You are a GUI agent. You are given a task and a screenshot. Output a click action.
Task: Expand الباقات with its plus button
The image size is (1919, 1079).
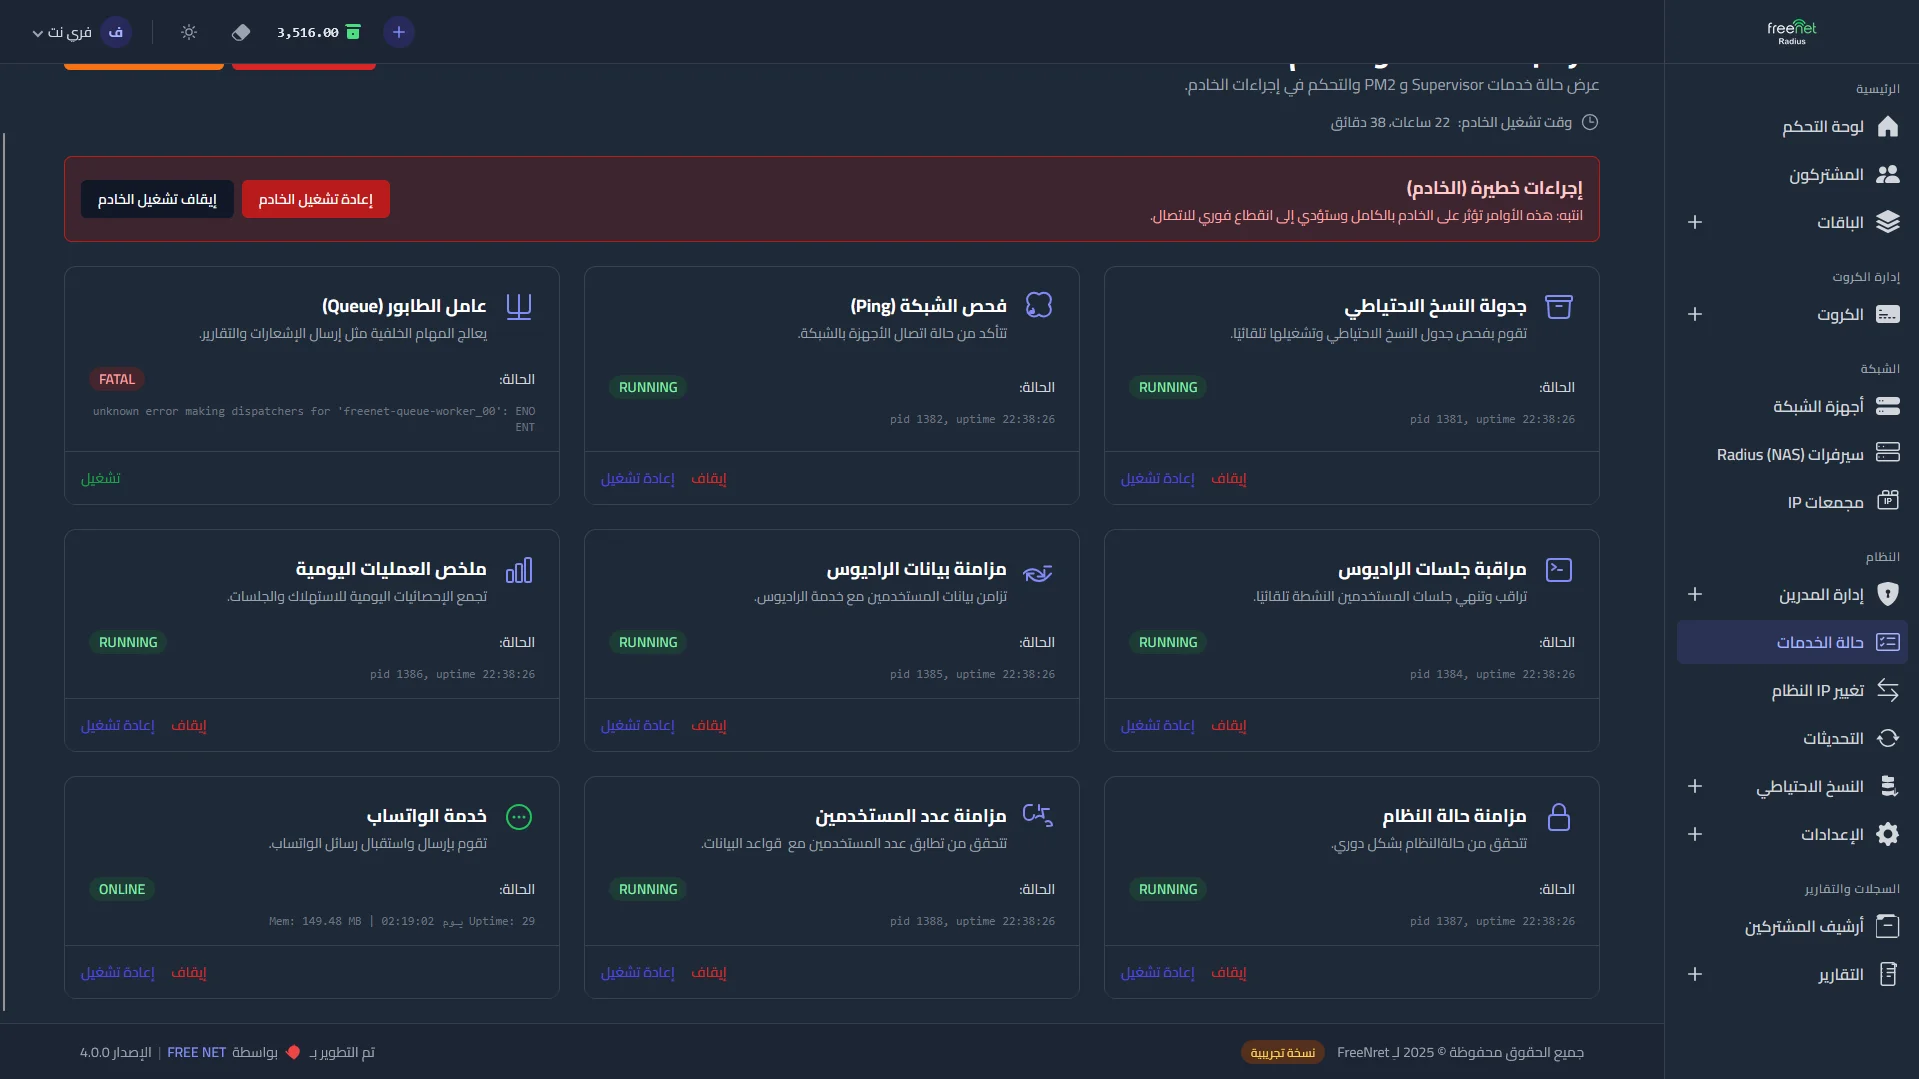tap(1695, 222)
